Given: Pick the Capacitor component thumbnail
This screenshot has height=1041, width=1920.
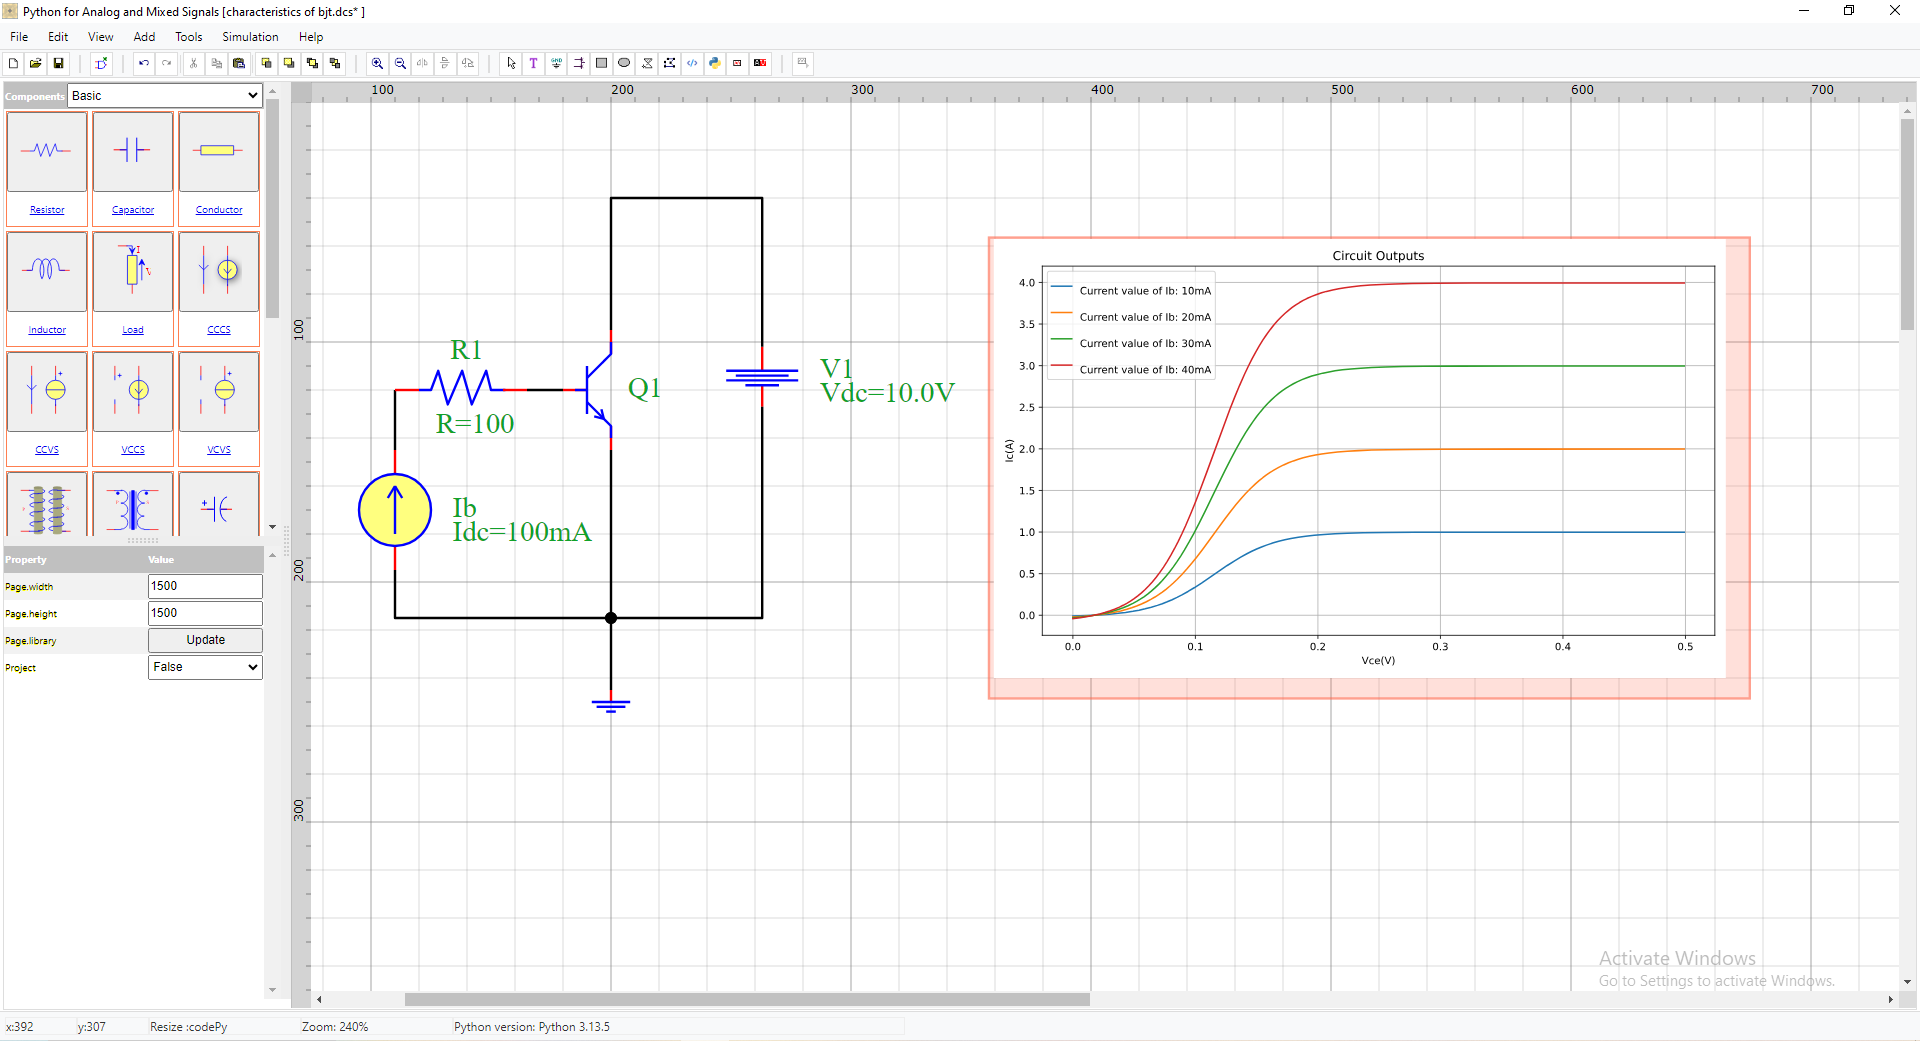Looking at the screenshot, I should (133, 151).
